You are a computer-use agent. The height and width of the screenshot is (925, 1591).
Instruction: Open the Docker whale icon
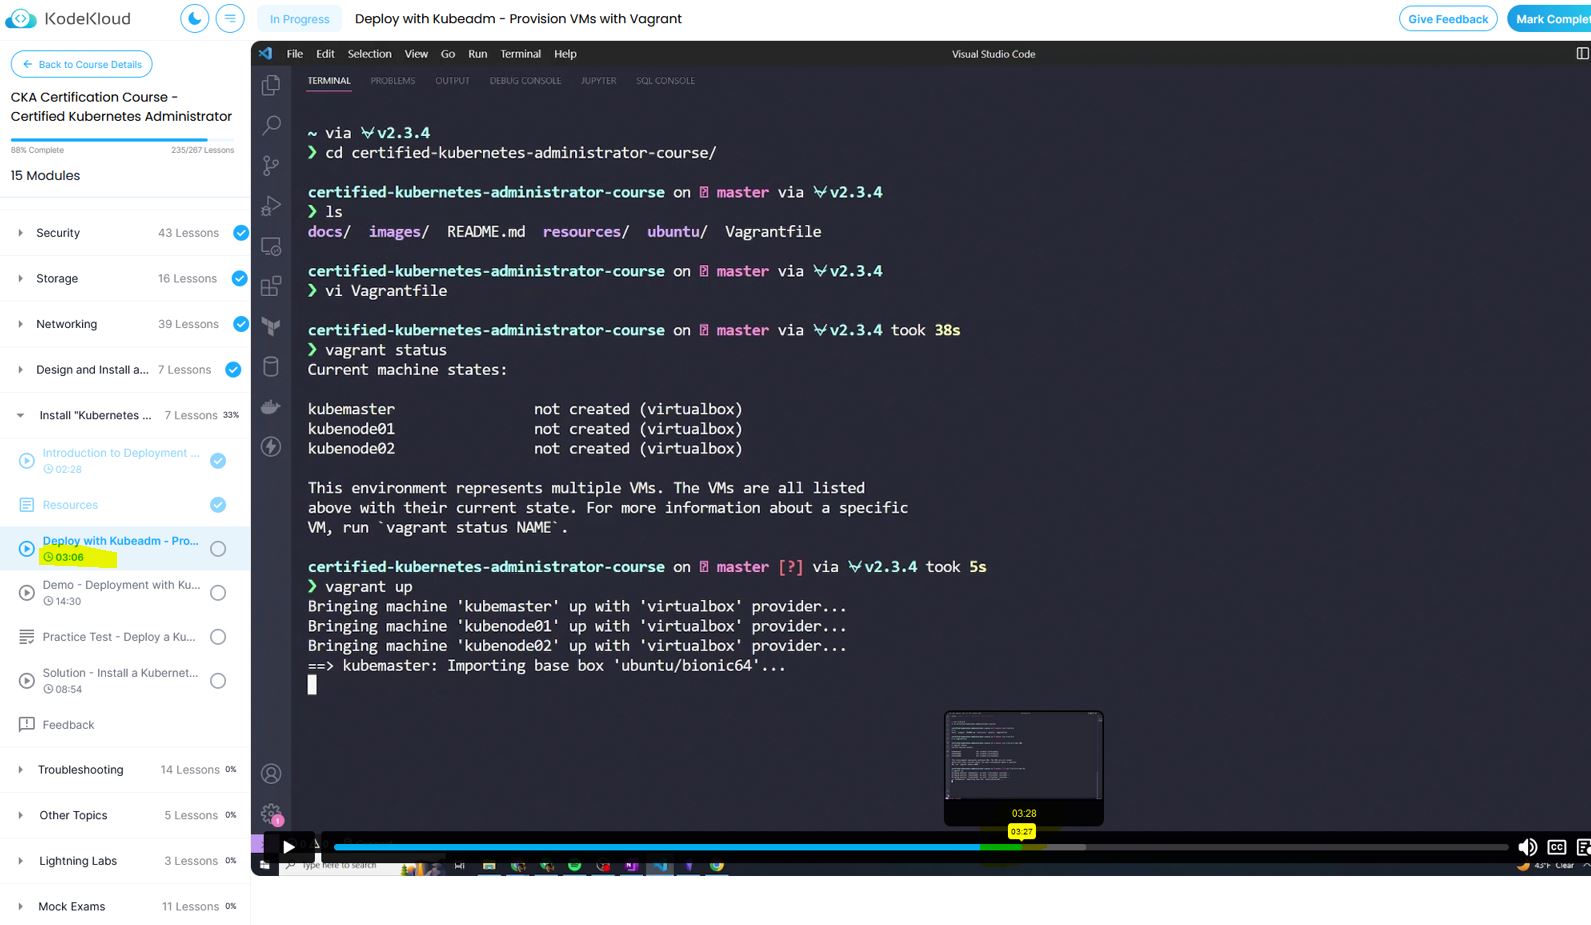pyautogui.click(x=271, y=406)
